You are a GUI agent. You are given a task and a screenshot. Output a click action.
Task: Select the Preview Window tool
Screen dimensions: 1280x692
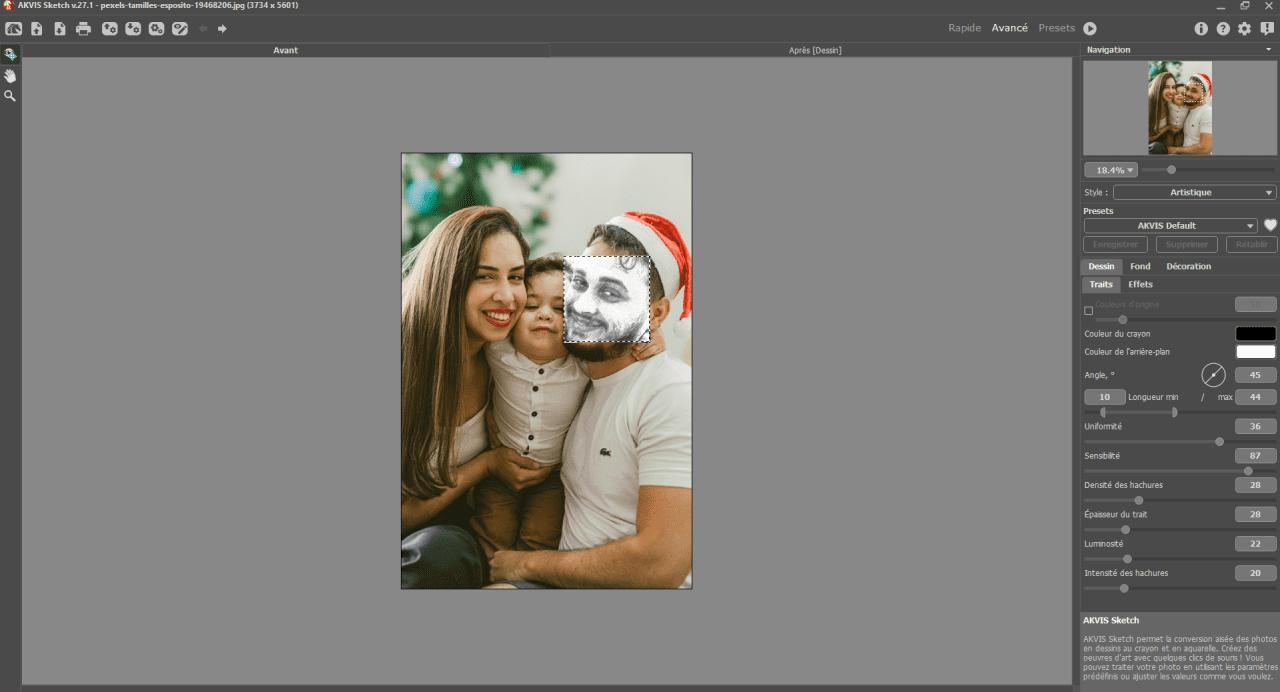tap(10, 55)
